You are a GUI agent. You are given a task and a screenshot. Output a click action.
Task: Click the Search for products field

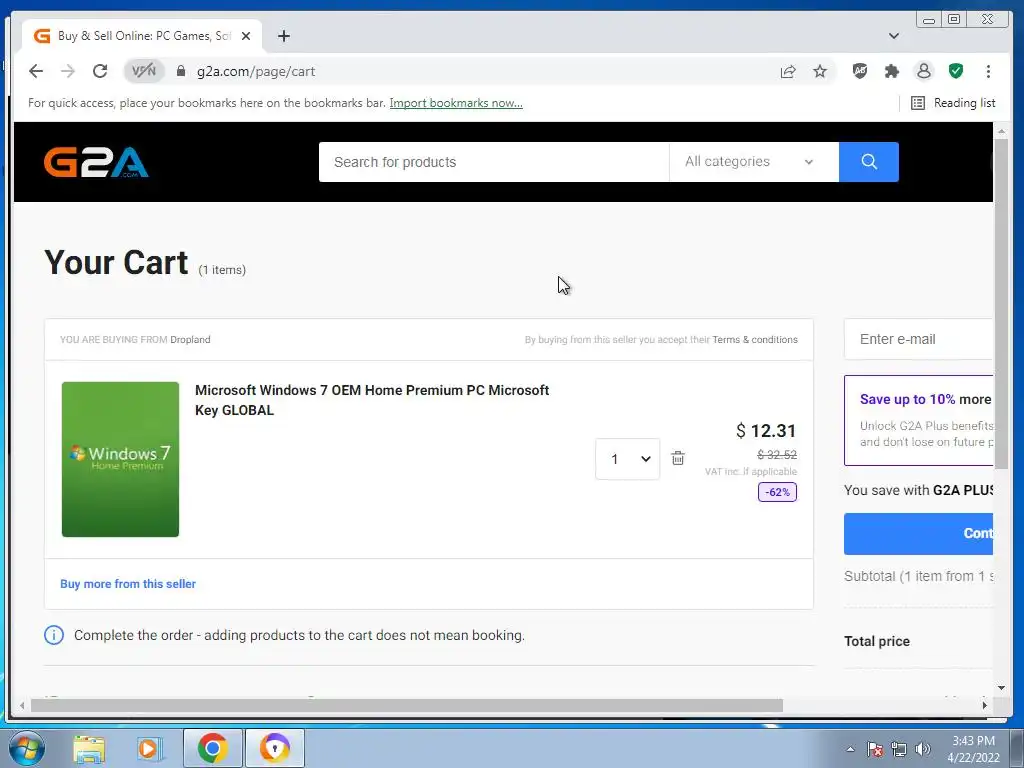pos(494,162)
